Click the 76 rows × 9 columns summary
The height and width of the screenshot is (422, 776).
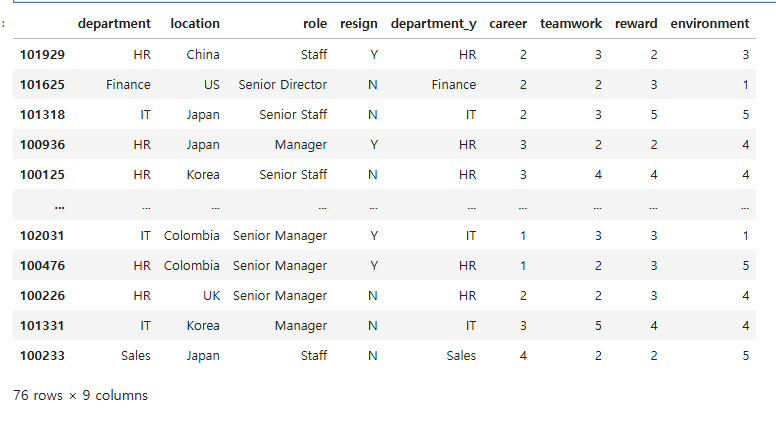coord(80,395)
